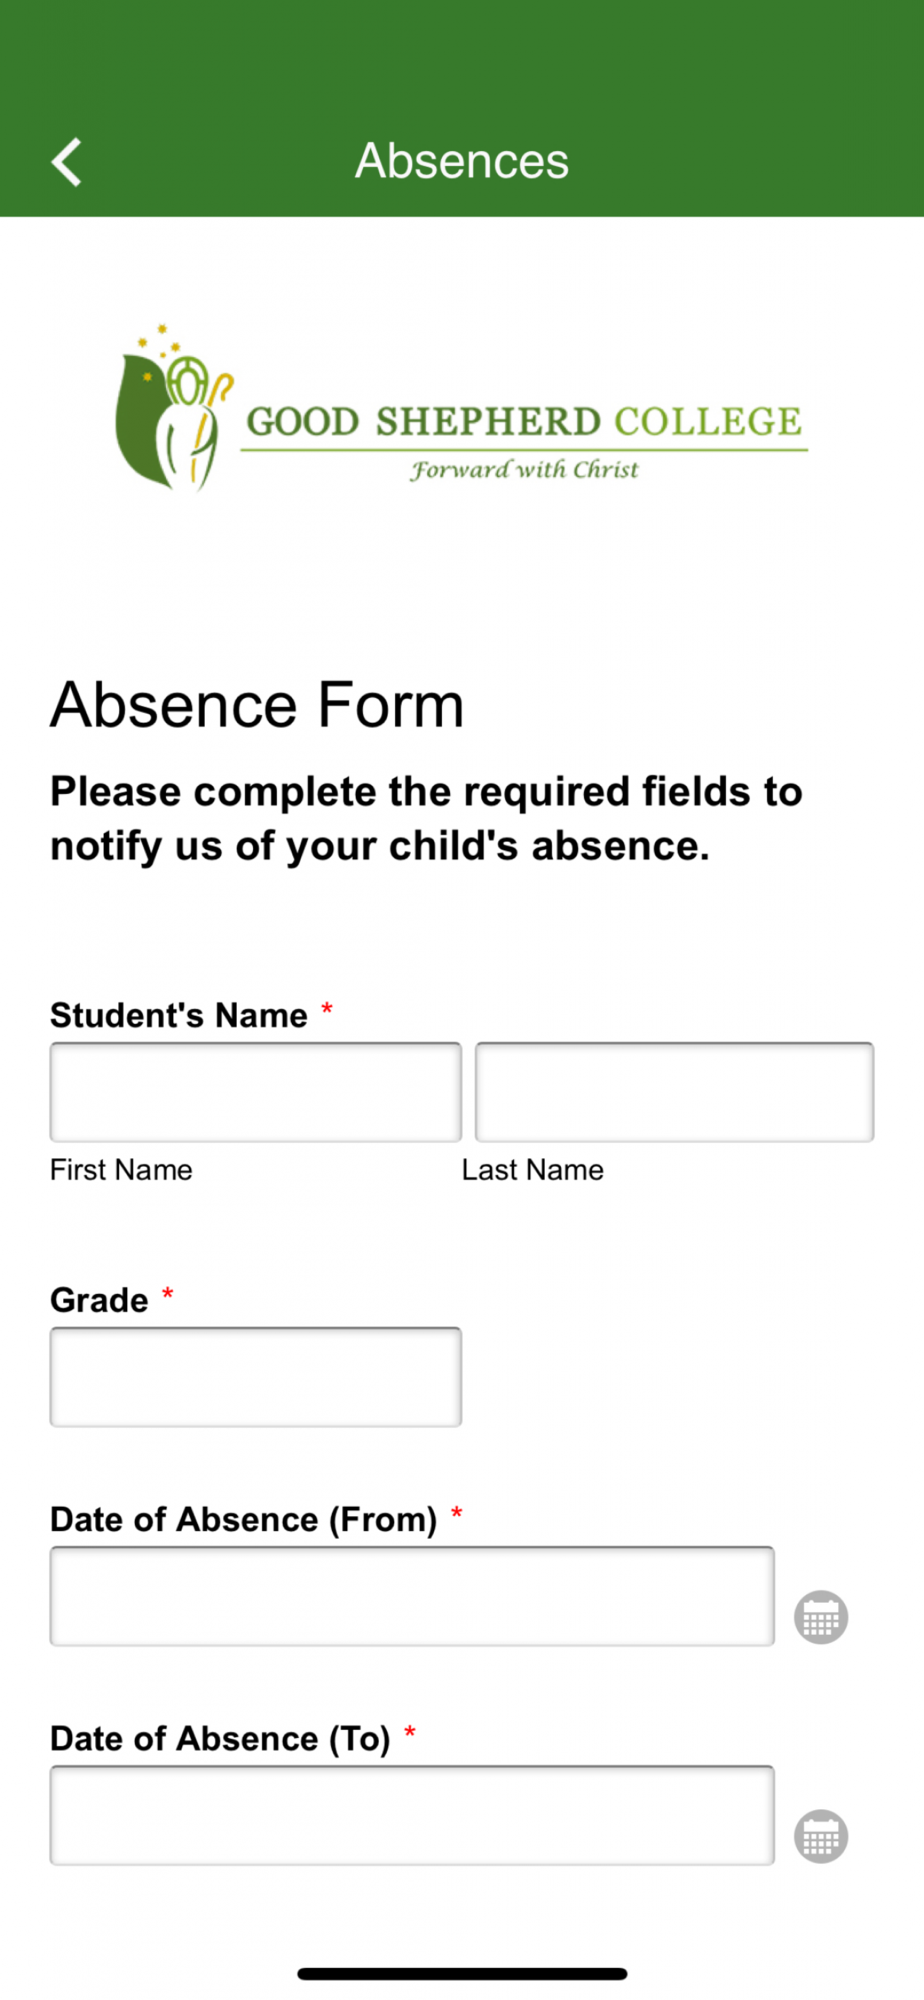Tap the Absences header title
Image resolution: width=924 pixels, height=2000 pixels.
pyautogui.click(x=462, y=161)
